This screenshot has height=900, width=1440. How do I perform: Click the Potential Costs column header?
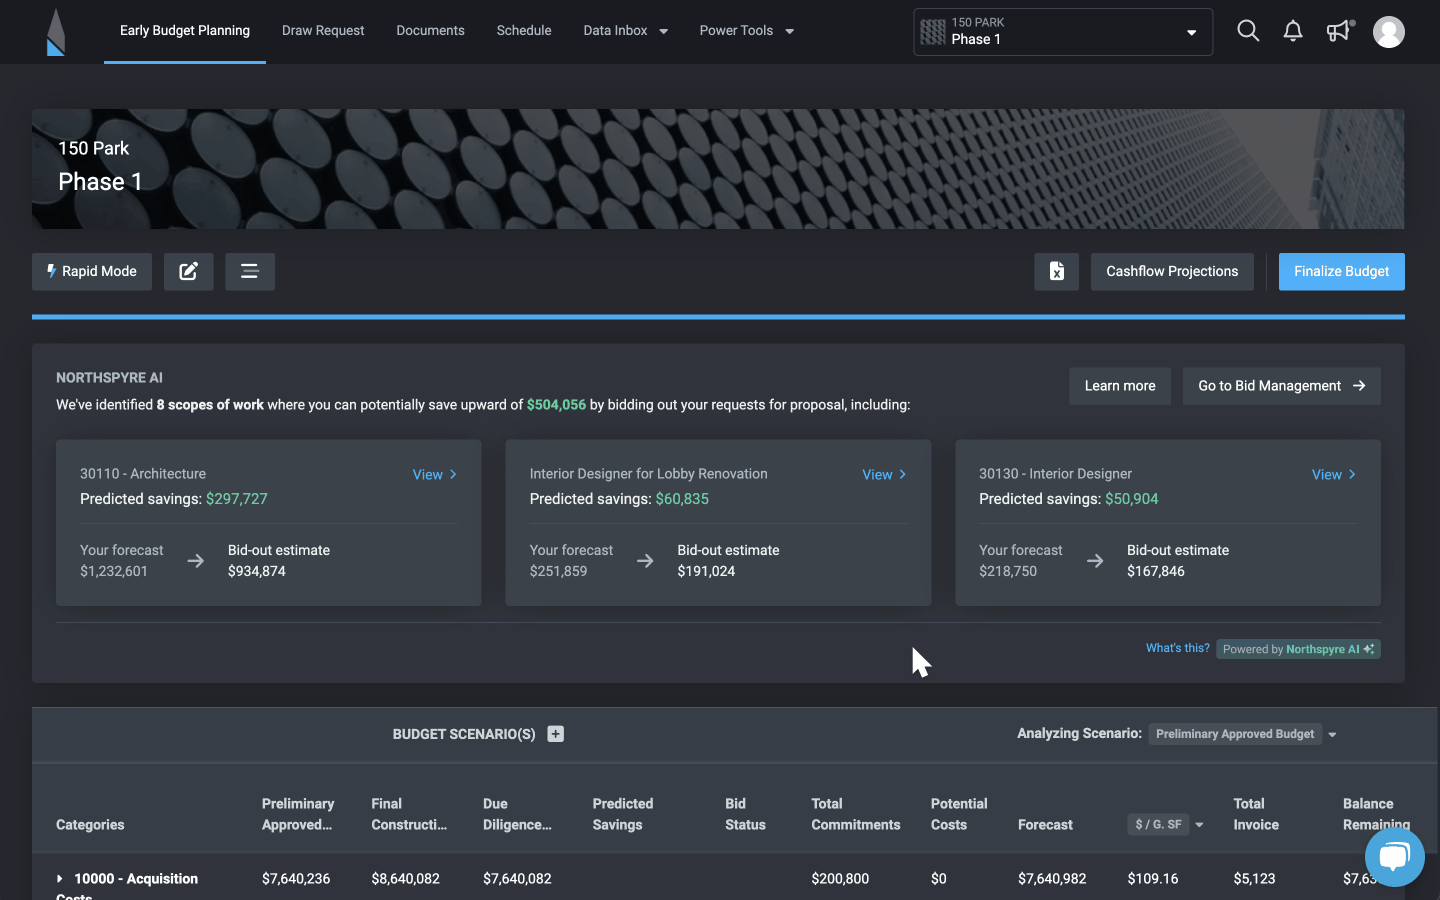click(x=959, y=814)
